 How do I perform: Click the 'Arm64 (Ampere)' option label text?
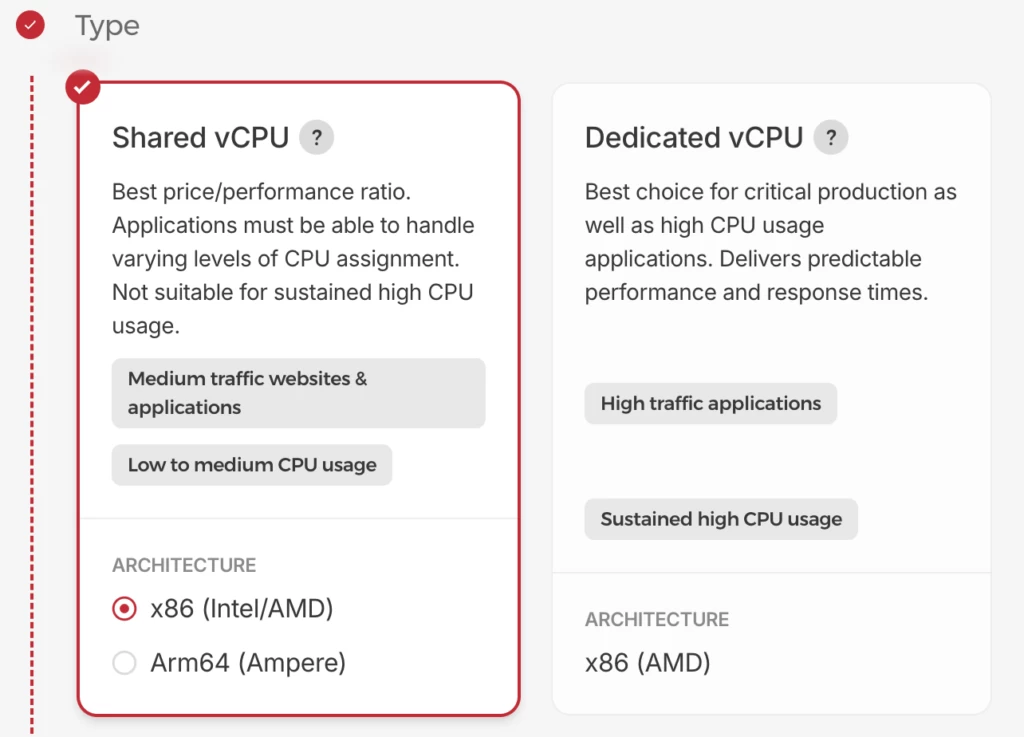[x=248, y=663]
